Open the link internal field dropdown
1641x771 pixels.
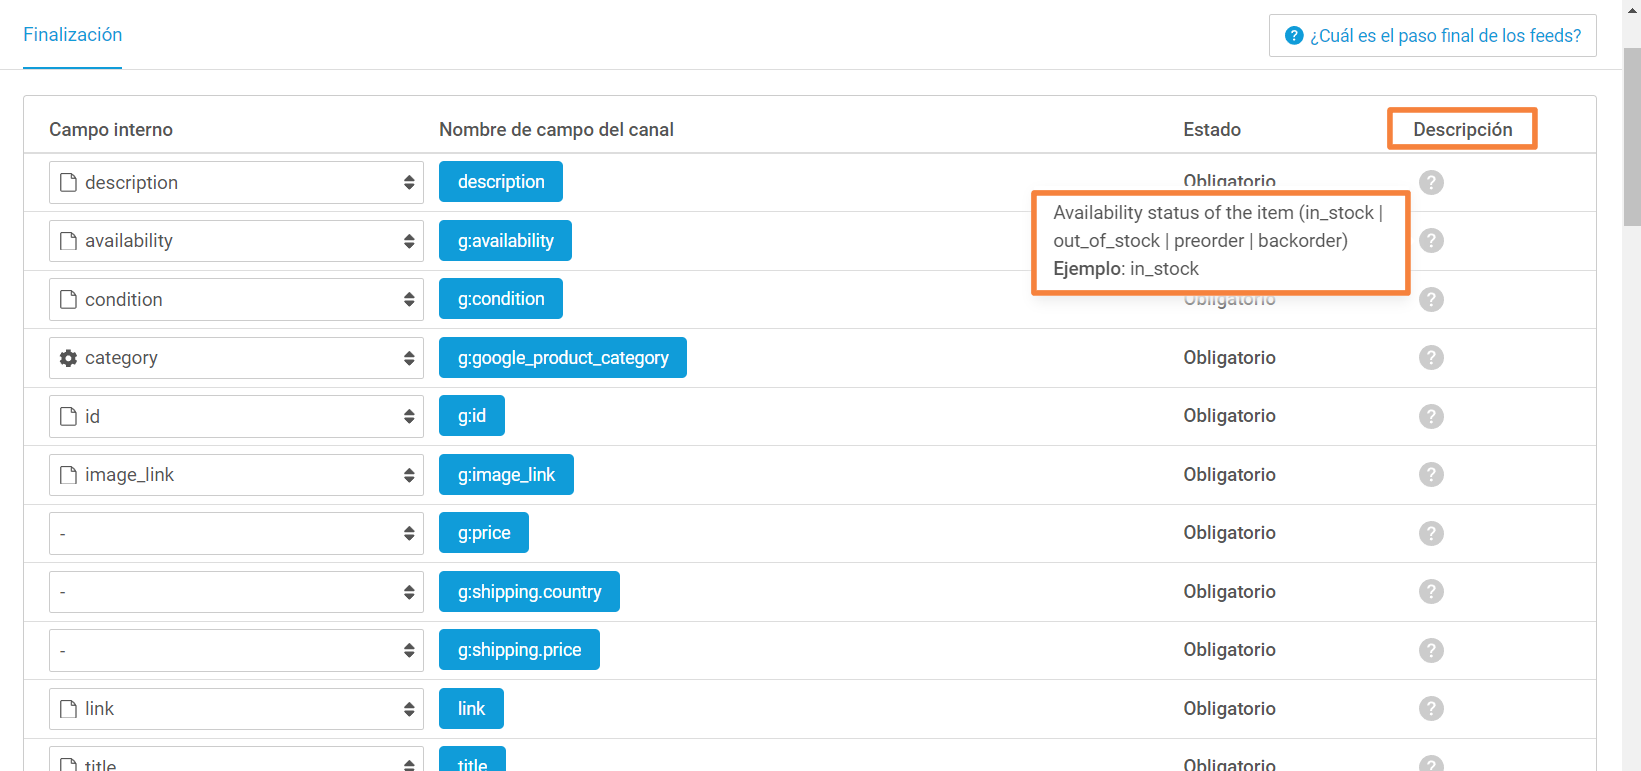pos(236,709)
